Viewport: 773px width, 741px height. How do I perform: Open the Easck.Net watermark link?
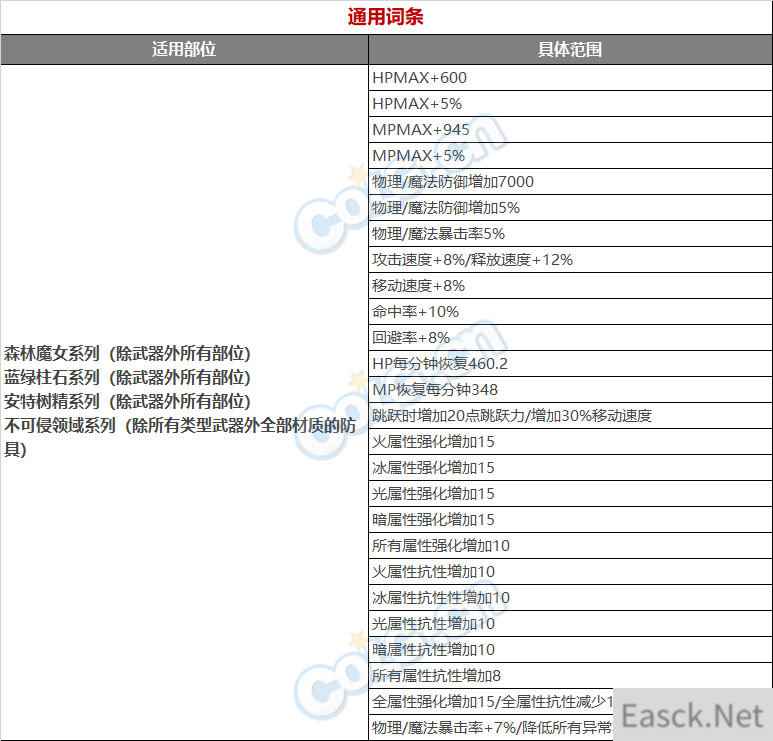pyautogui.click(x=692, y=715)
